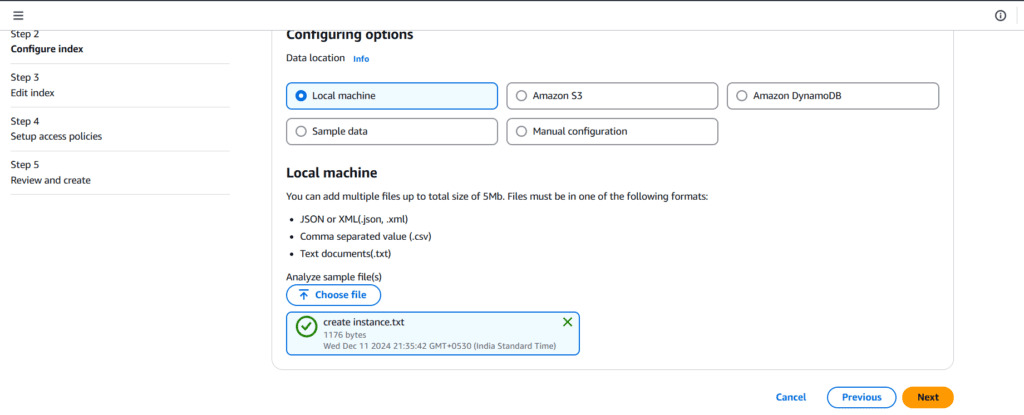Click the green checkmark upload status icon
This screenshot has height=415, width=1024.
coord(306,327)
